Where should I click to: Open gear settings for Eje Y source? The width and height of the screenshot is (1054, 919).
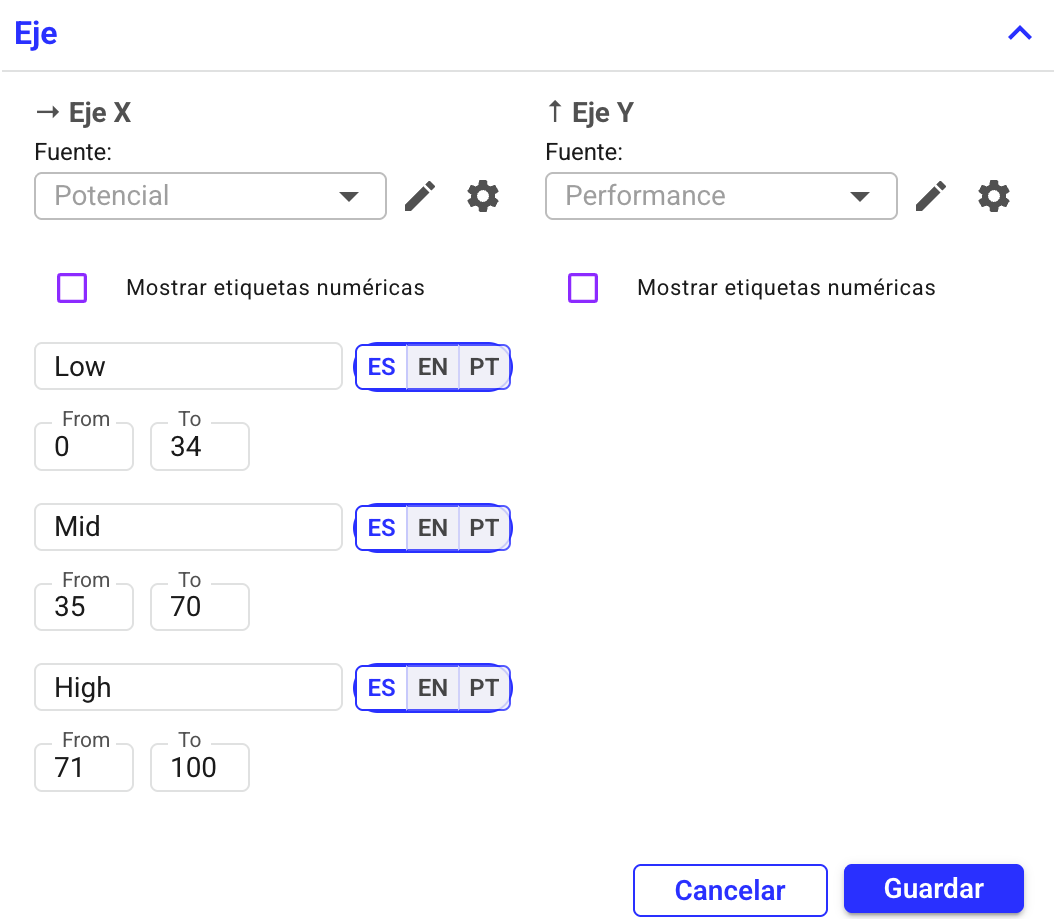(x=994, y=196)
